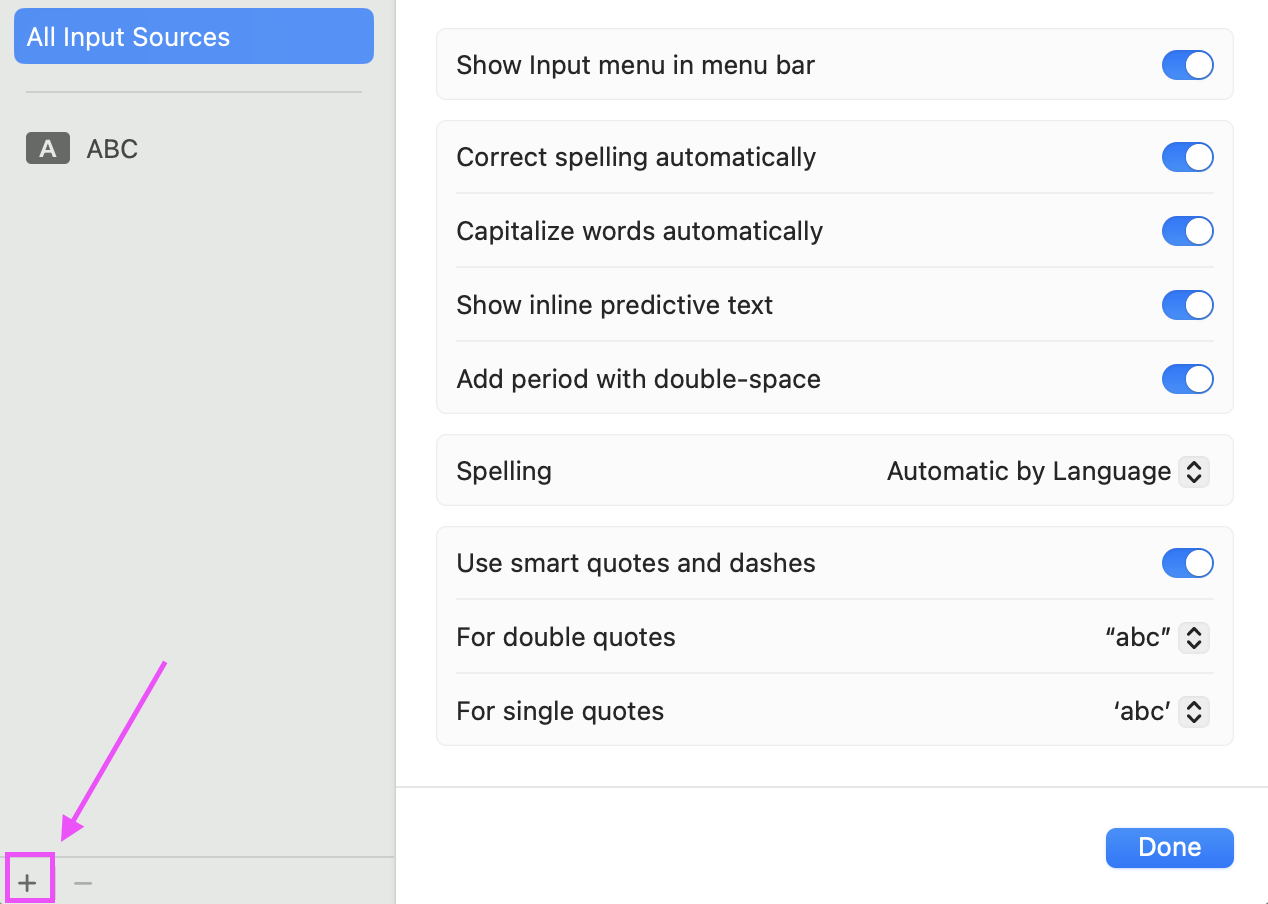Click the ABC input source icon
The width and height of the screenshot is (1268, 904).
coord(47,148)
